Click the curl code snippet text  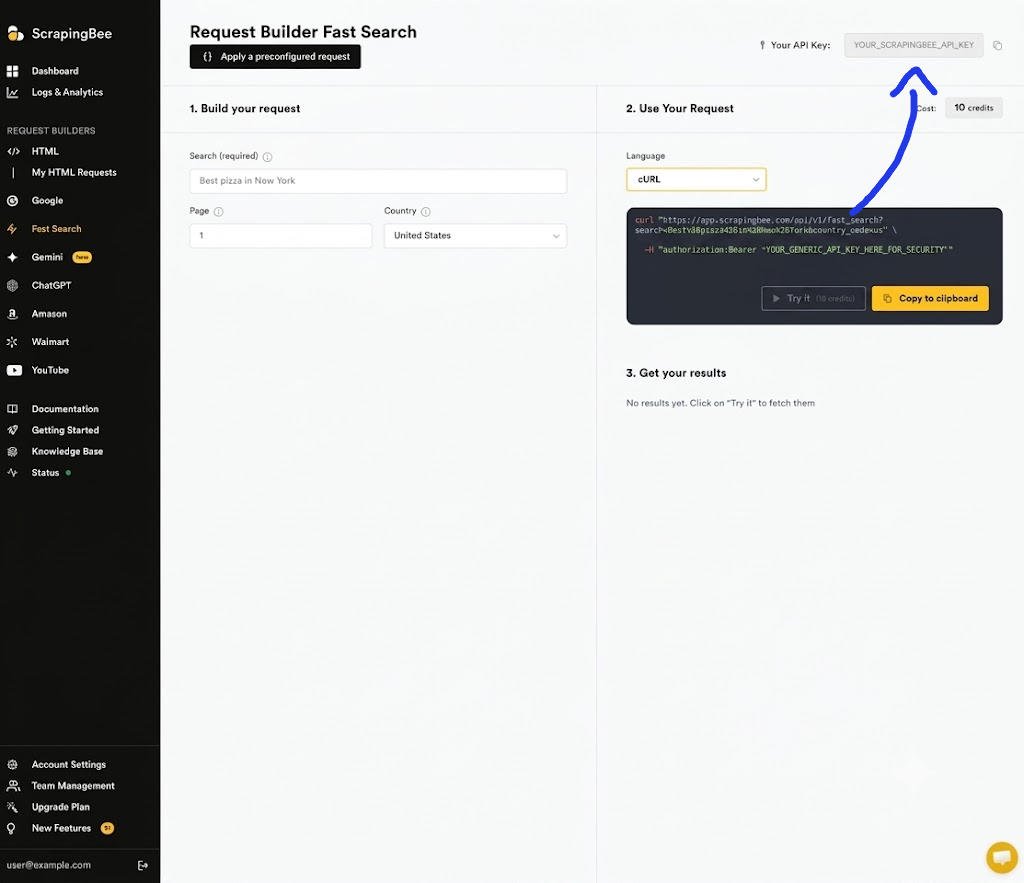pos(793,234)
